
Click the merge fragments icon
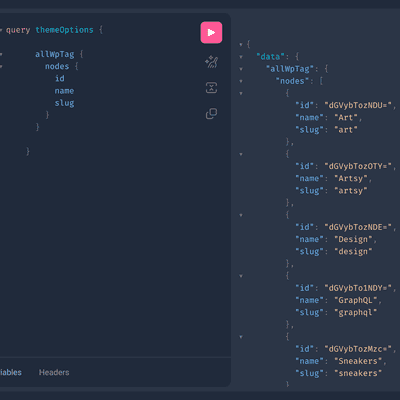(211, 88)
